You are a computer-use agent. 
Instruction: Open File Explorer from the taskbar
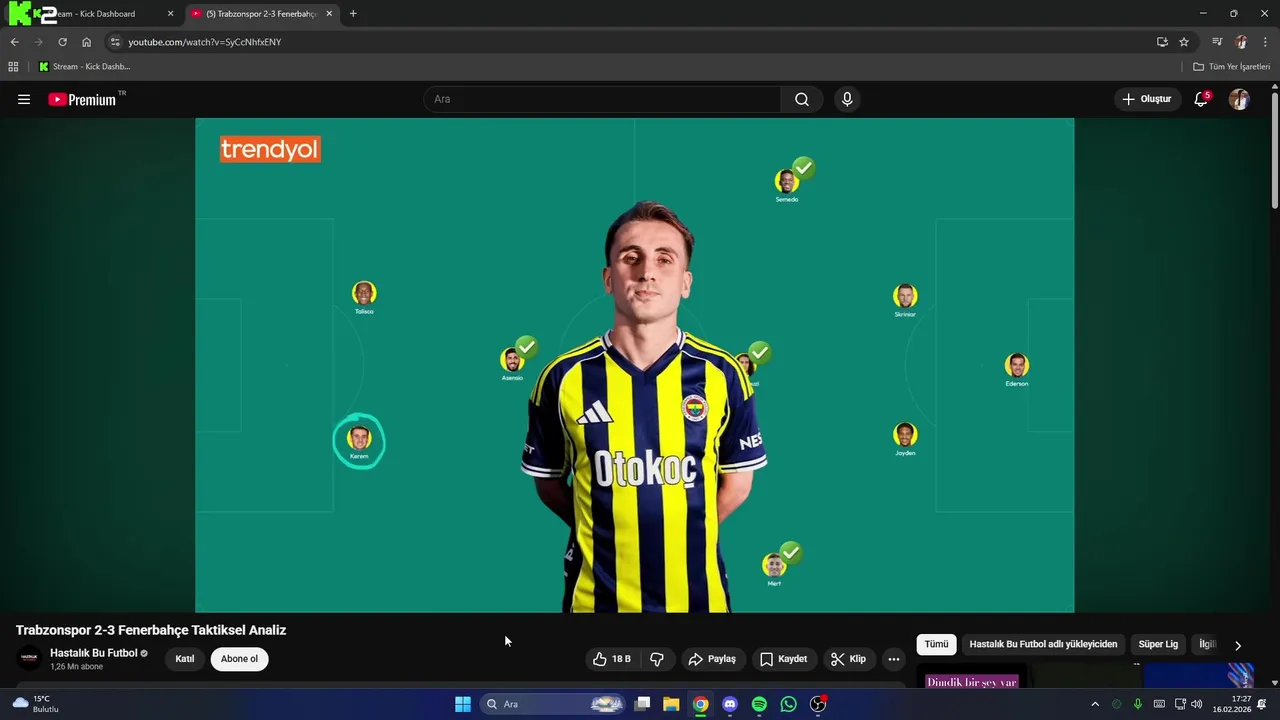click(671, 704)
